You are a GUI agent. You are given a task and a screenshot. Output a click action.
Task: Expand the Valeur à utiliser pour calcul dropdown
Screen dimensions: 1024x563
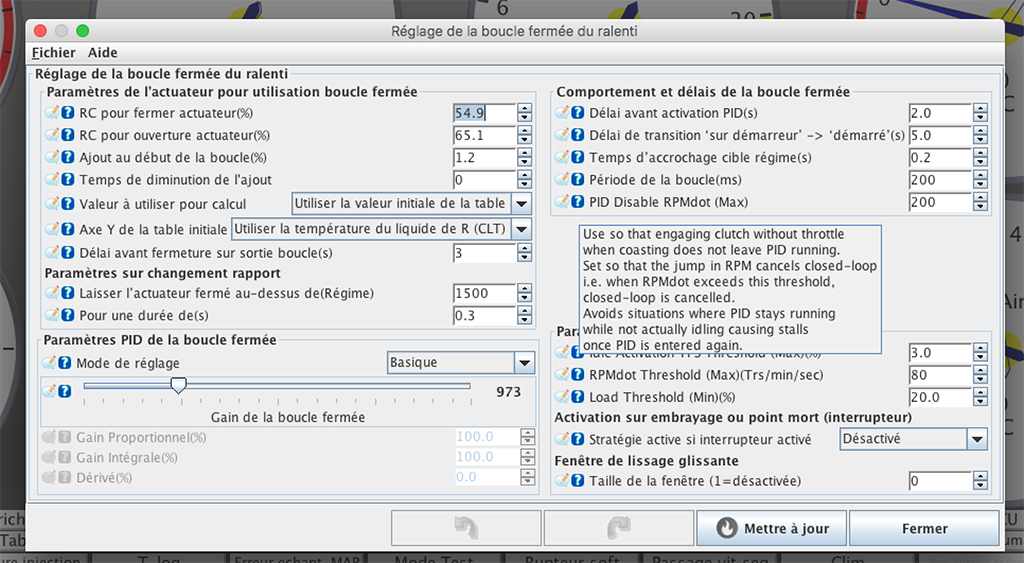pos(521,203)
